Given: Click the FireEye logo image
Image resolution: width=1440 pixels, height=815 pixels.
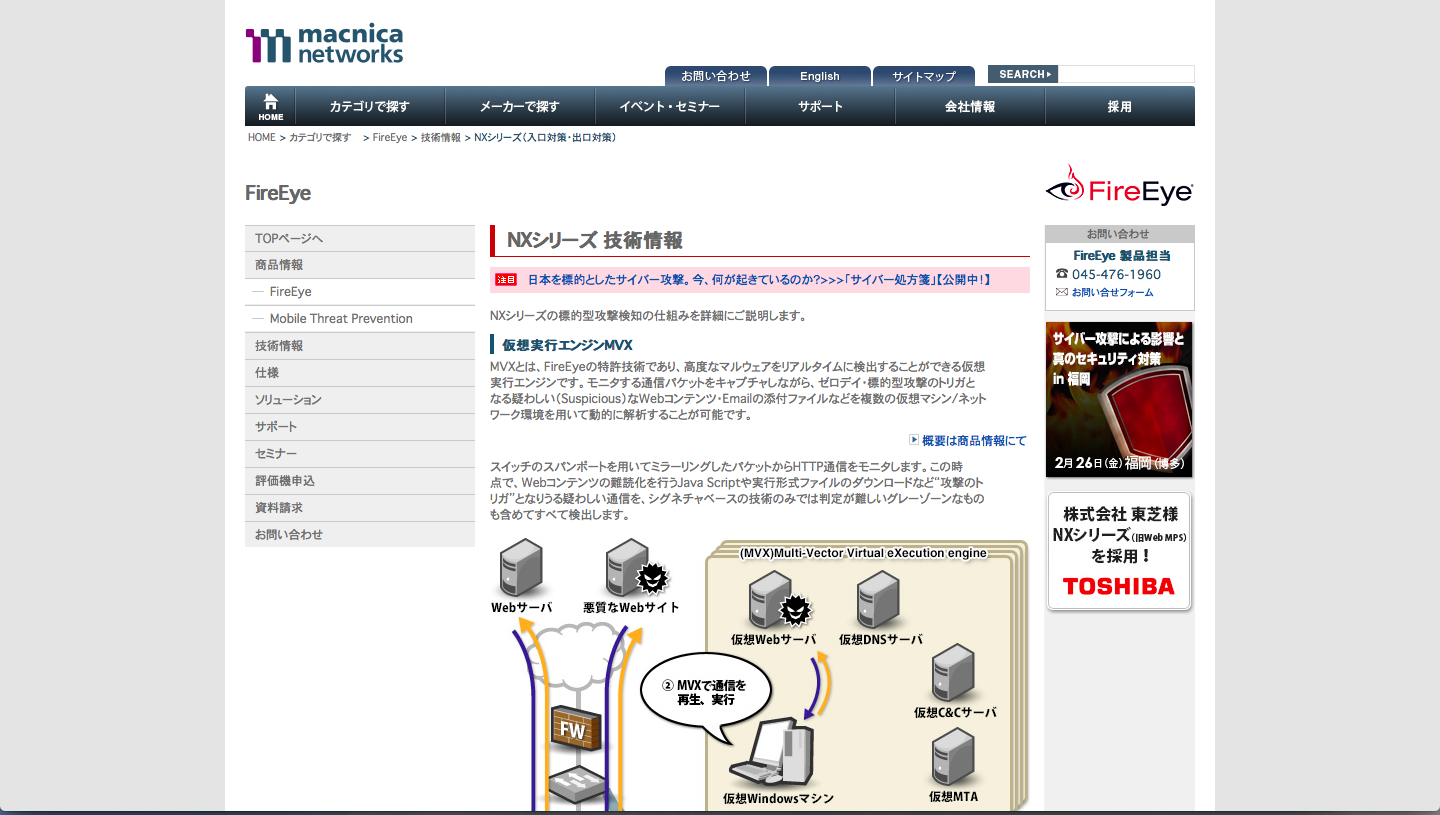Looking at the screenshot, I should pos(1119,186).
